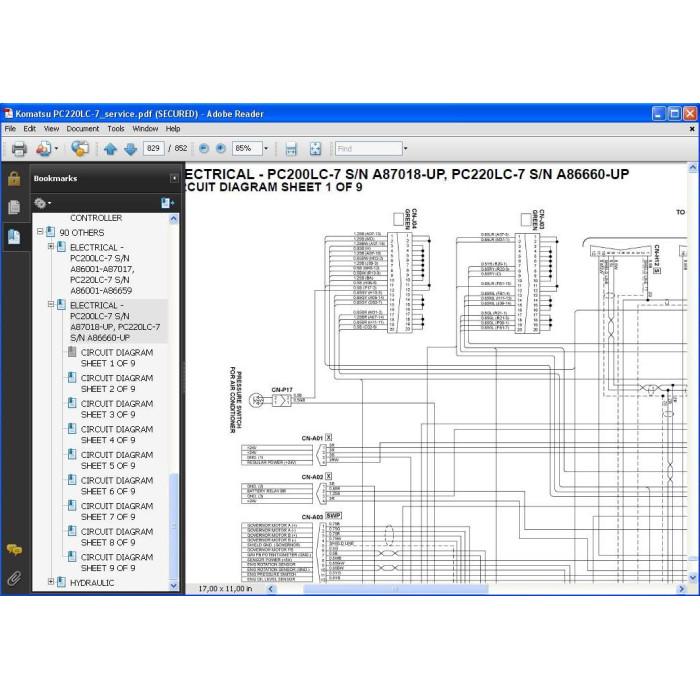Open bookmark CIRCUIT DIAGRAM SHEET 2 OF 9
The image size is (700, 700).
click(117, 383)
